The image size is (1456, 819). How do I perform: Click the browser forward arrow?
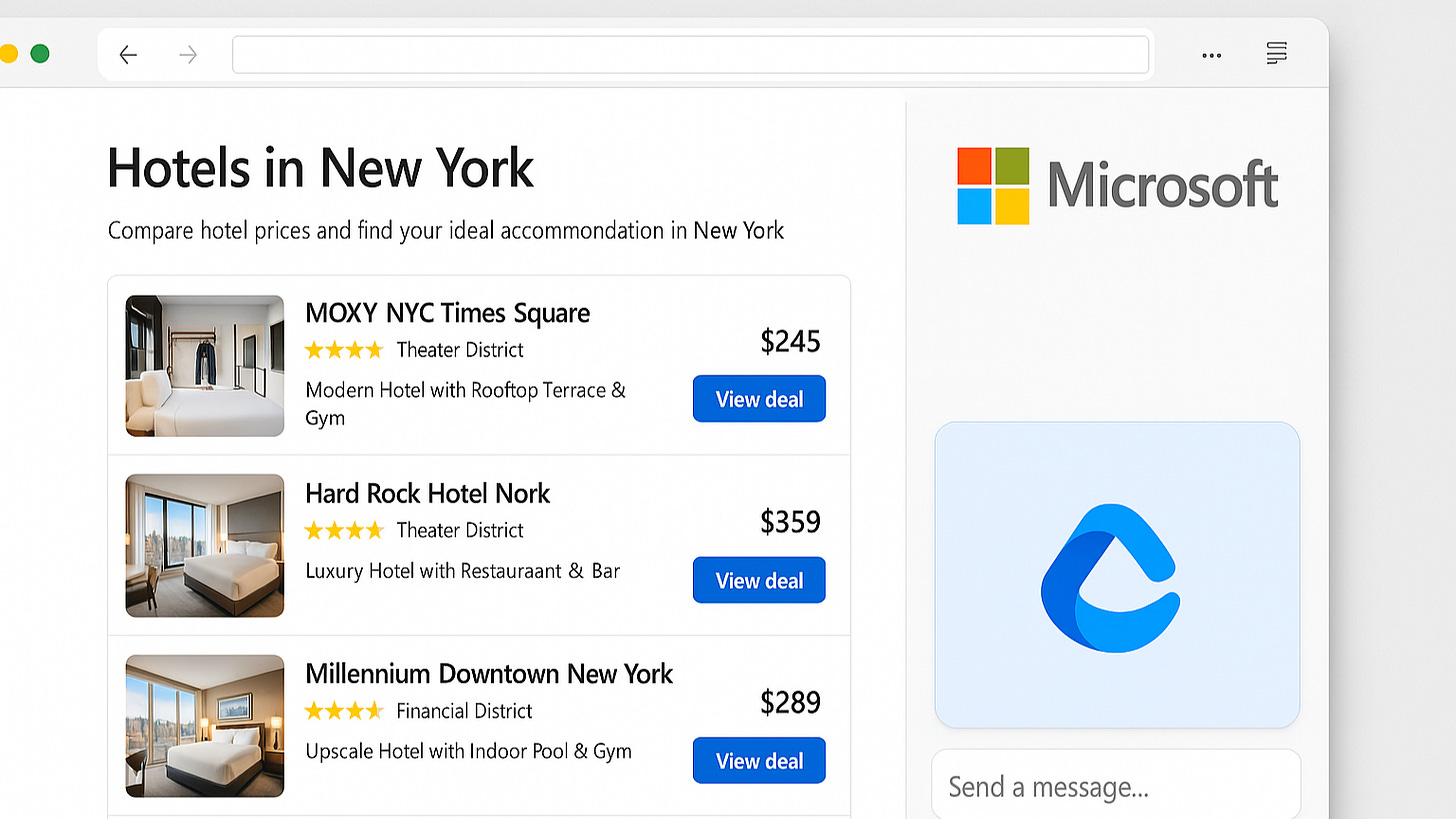coord(188,55)
